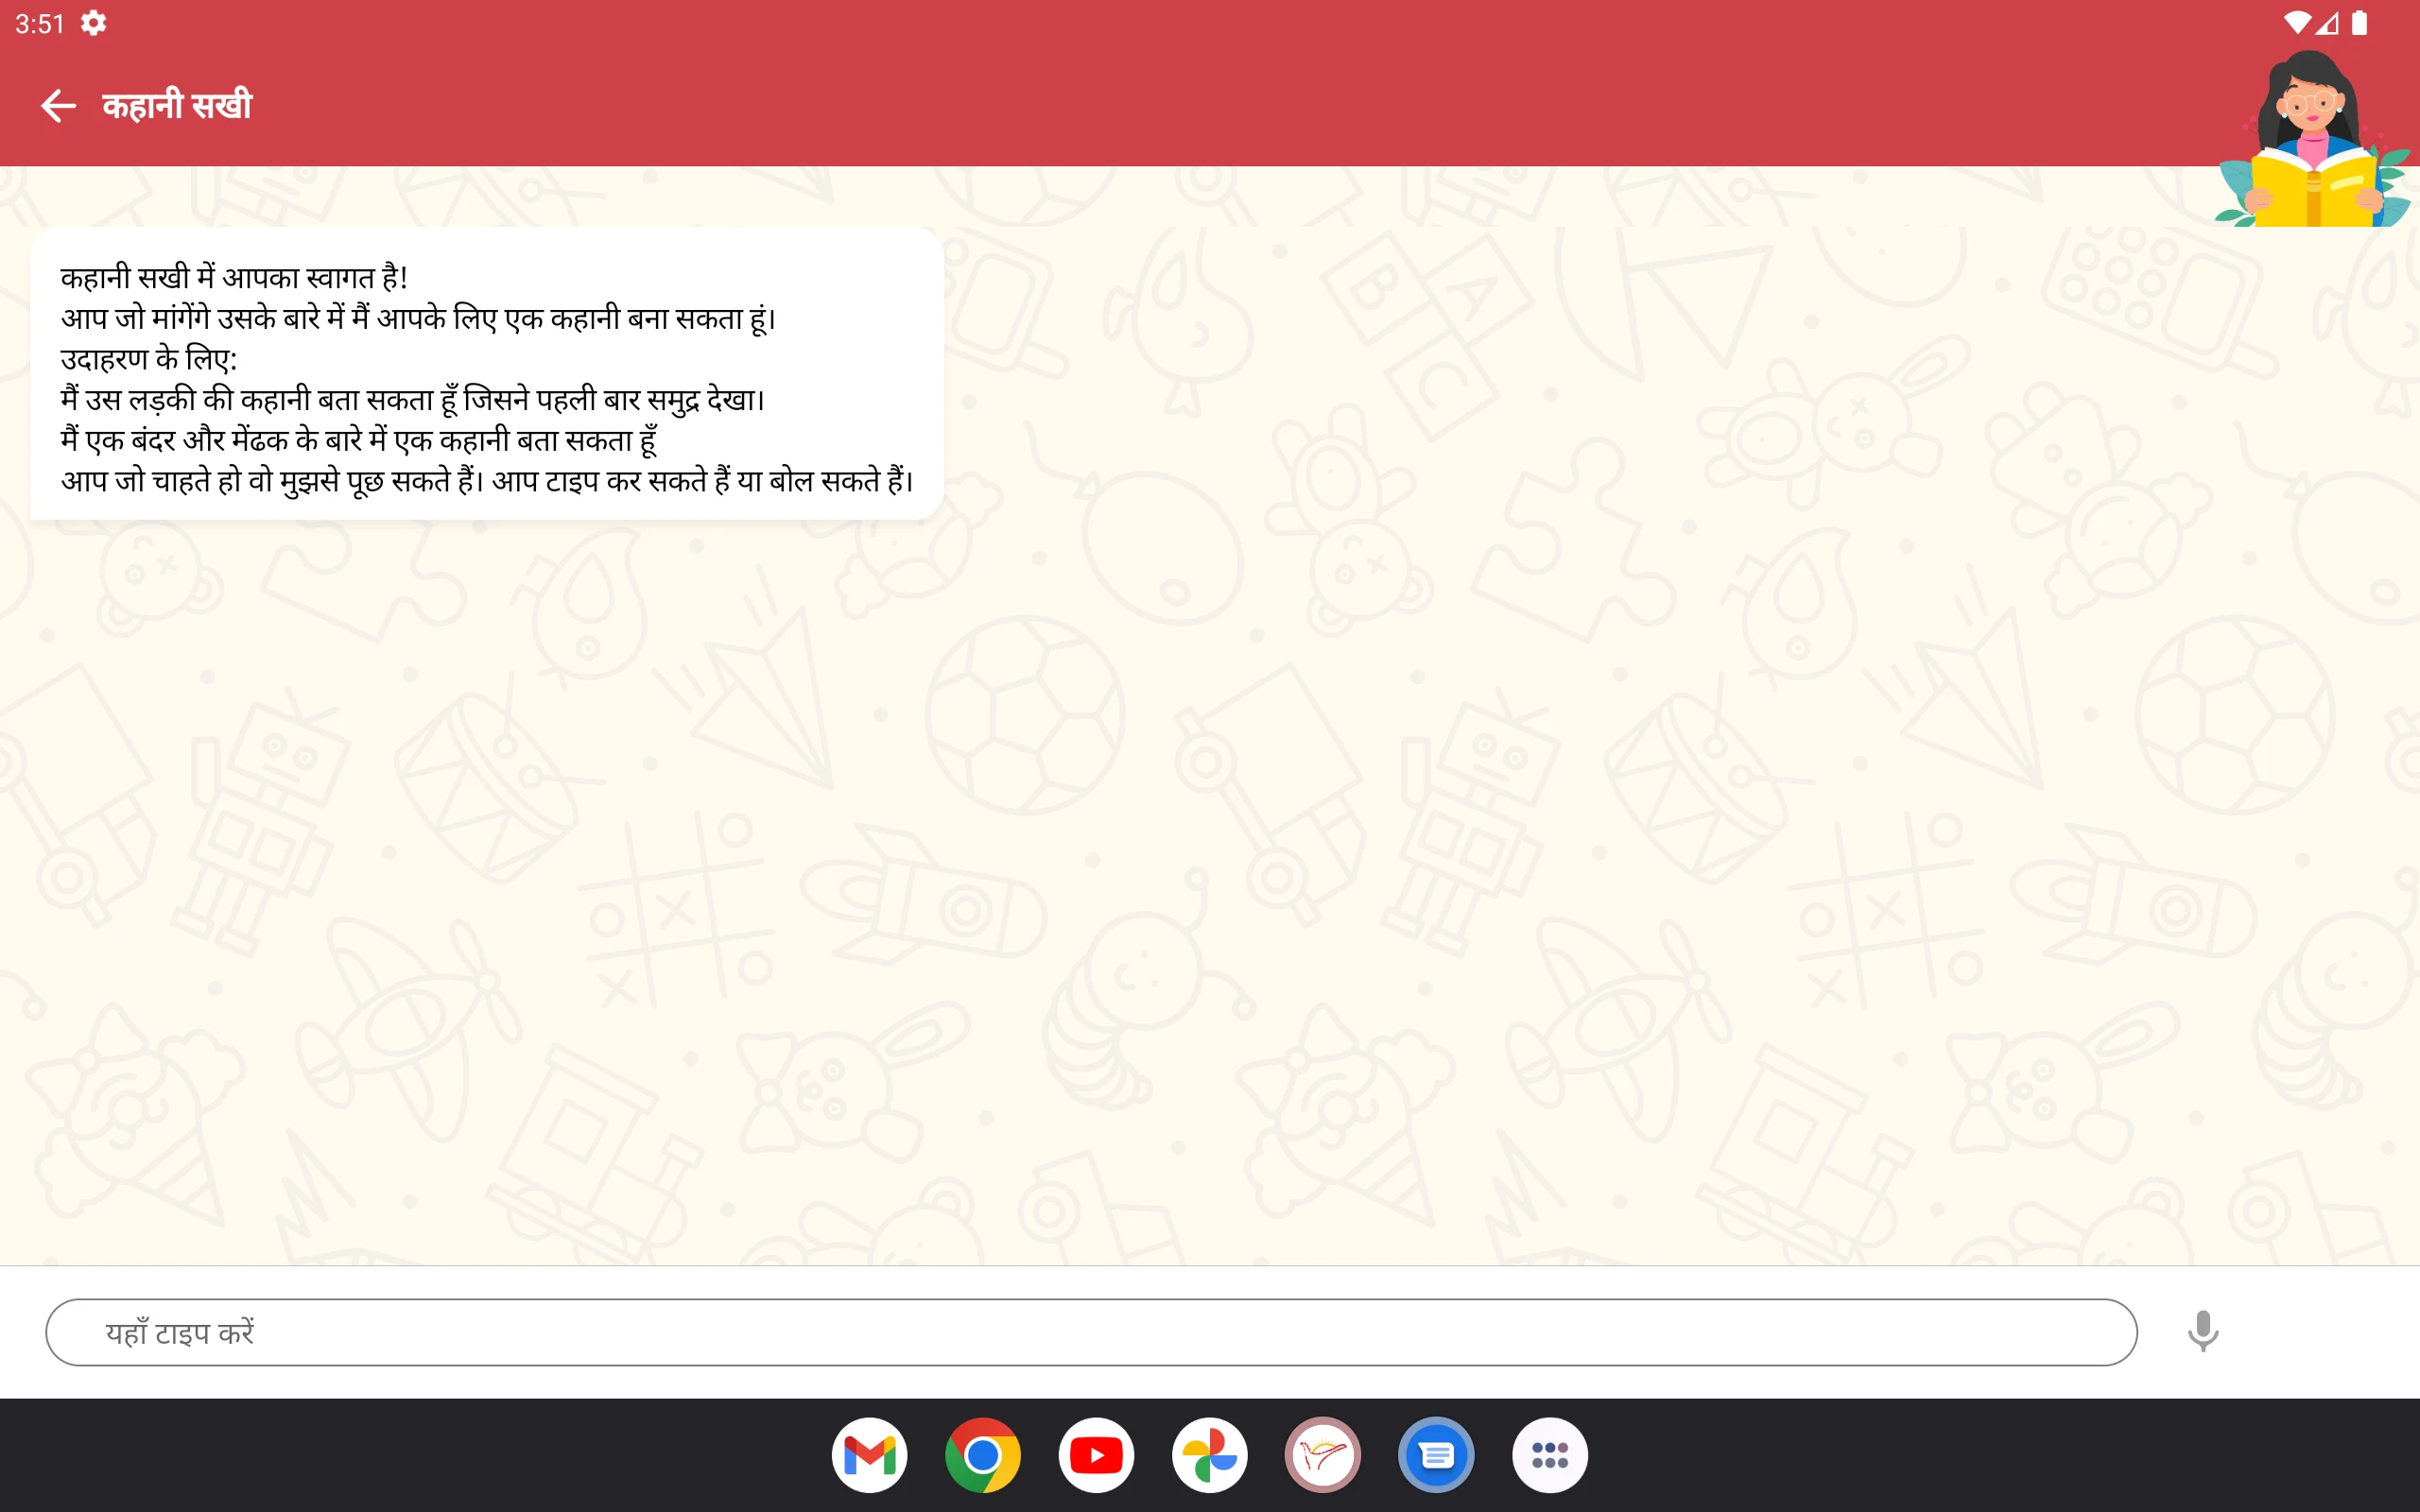Launch Chrome from the dock
Image resolution: width=2420 pixels, height=1512 pixels.
point(983,1455)
